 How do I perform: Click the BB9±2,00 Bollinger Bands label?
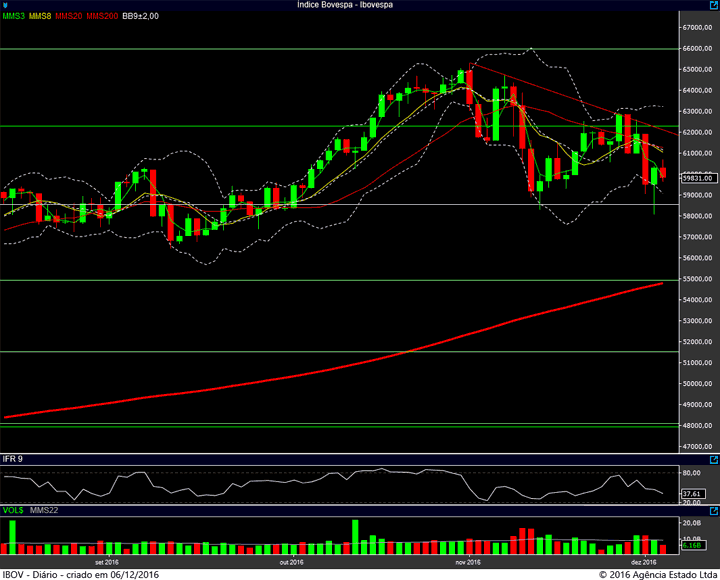(141, 16)
